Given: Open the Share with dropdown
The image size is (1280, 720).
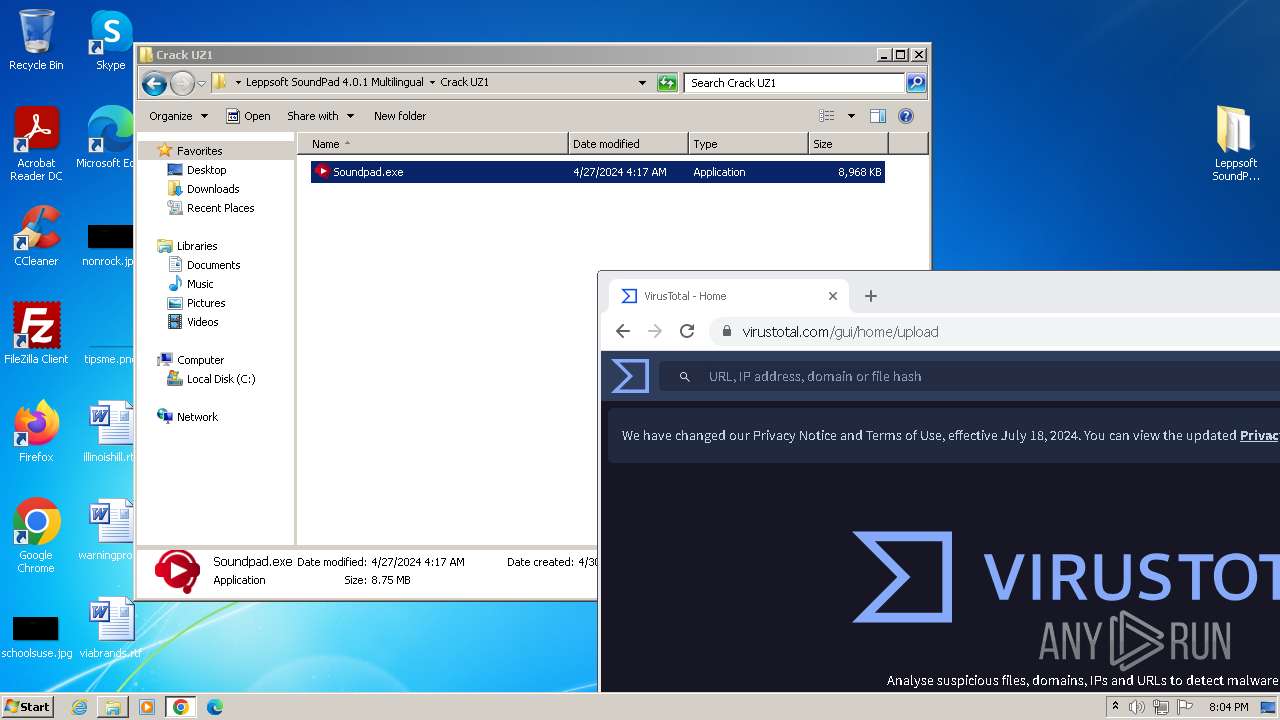Looking at the screenshot, I should (x=320, y=116).
